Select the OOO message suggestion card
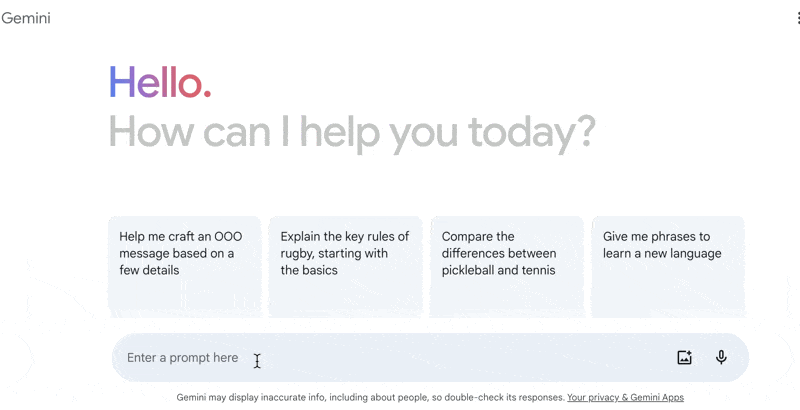 click(x=184, y=267)
